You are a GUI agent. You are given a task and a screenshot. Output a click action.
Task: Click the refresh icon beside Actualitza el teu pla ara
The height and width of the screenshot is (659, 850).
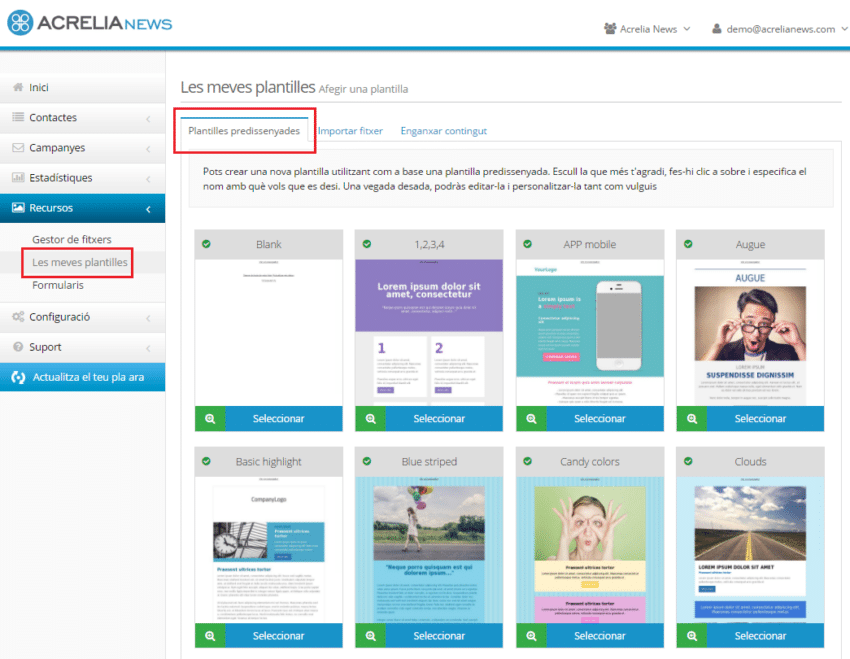pyautogui.click(x=18, y=377)
